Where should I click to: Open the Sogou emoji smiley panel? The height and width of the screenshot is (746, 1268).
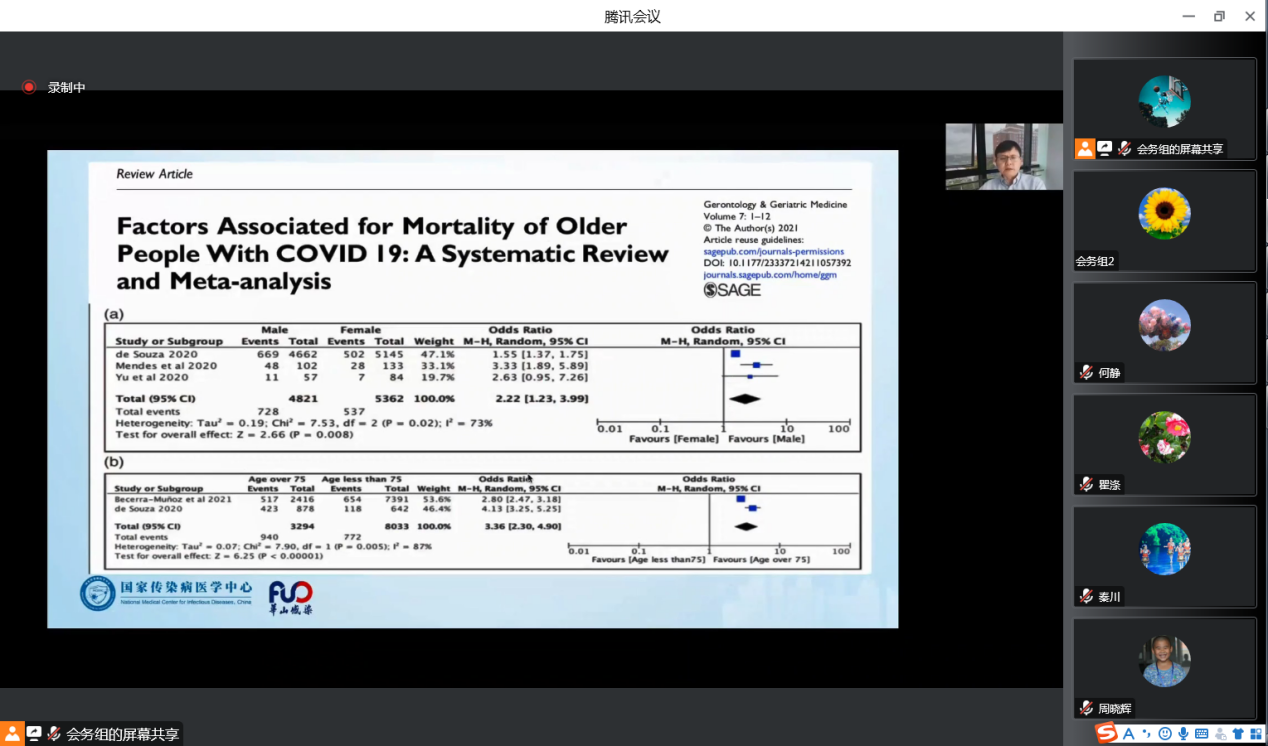(1165, 734)
